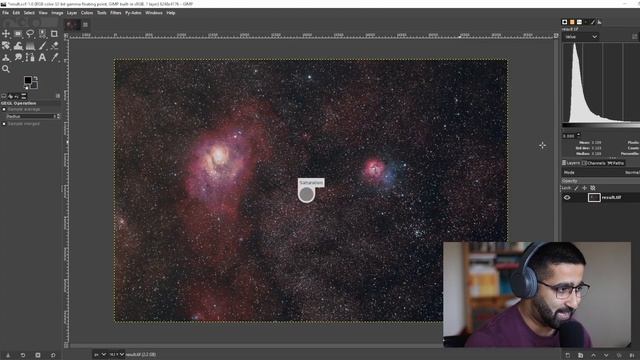Lower layer with down arrow button

tap(606, 355)
